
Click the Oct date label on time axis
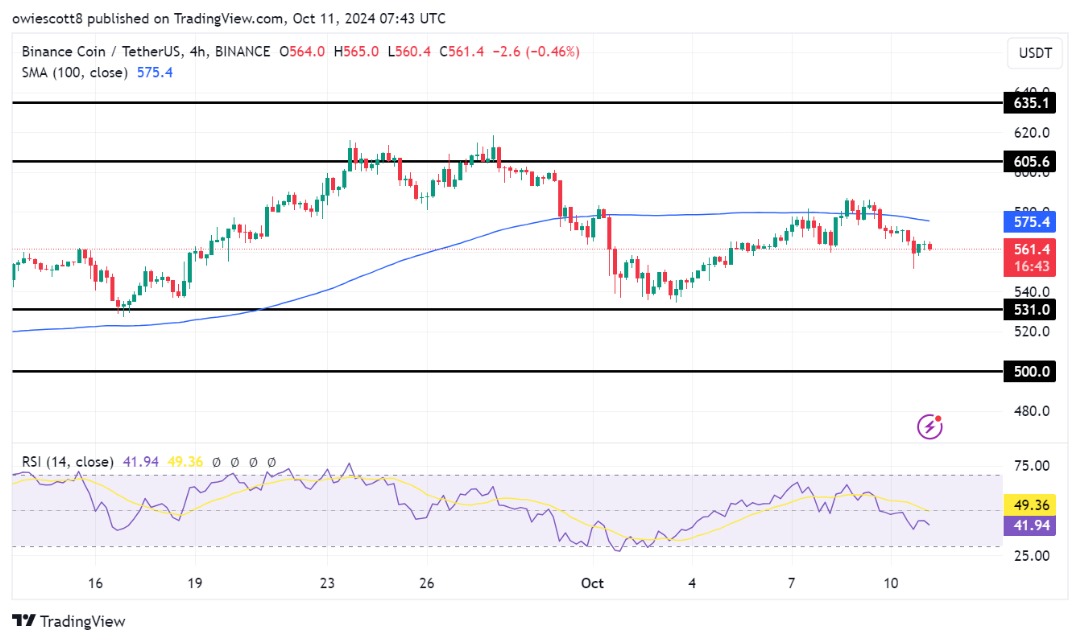pos(592,583)
